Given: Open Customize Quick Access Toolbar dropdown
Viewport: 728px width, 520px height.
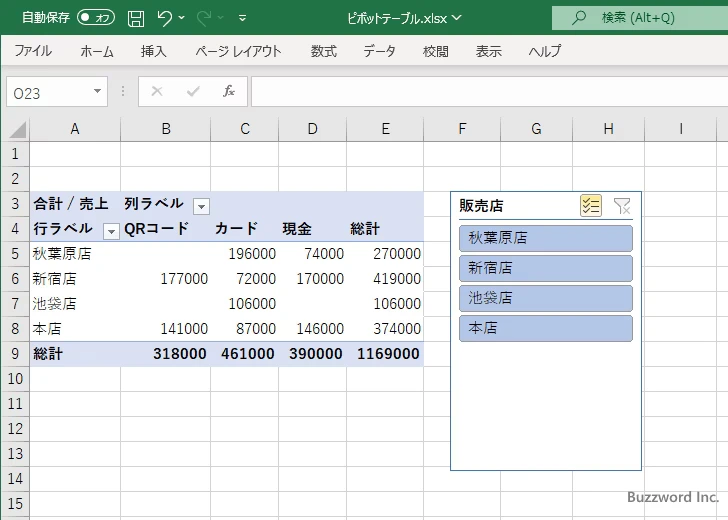Looking at the screenshot, I should [242, 19].
